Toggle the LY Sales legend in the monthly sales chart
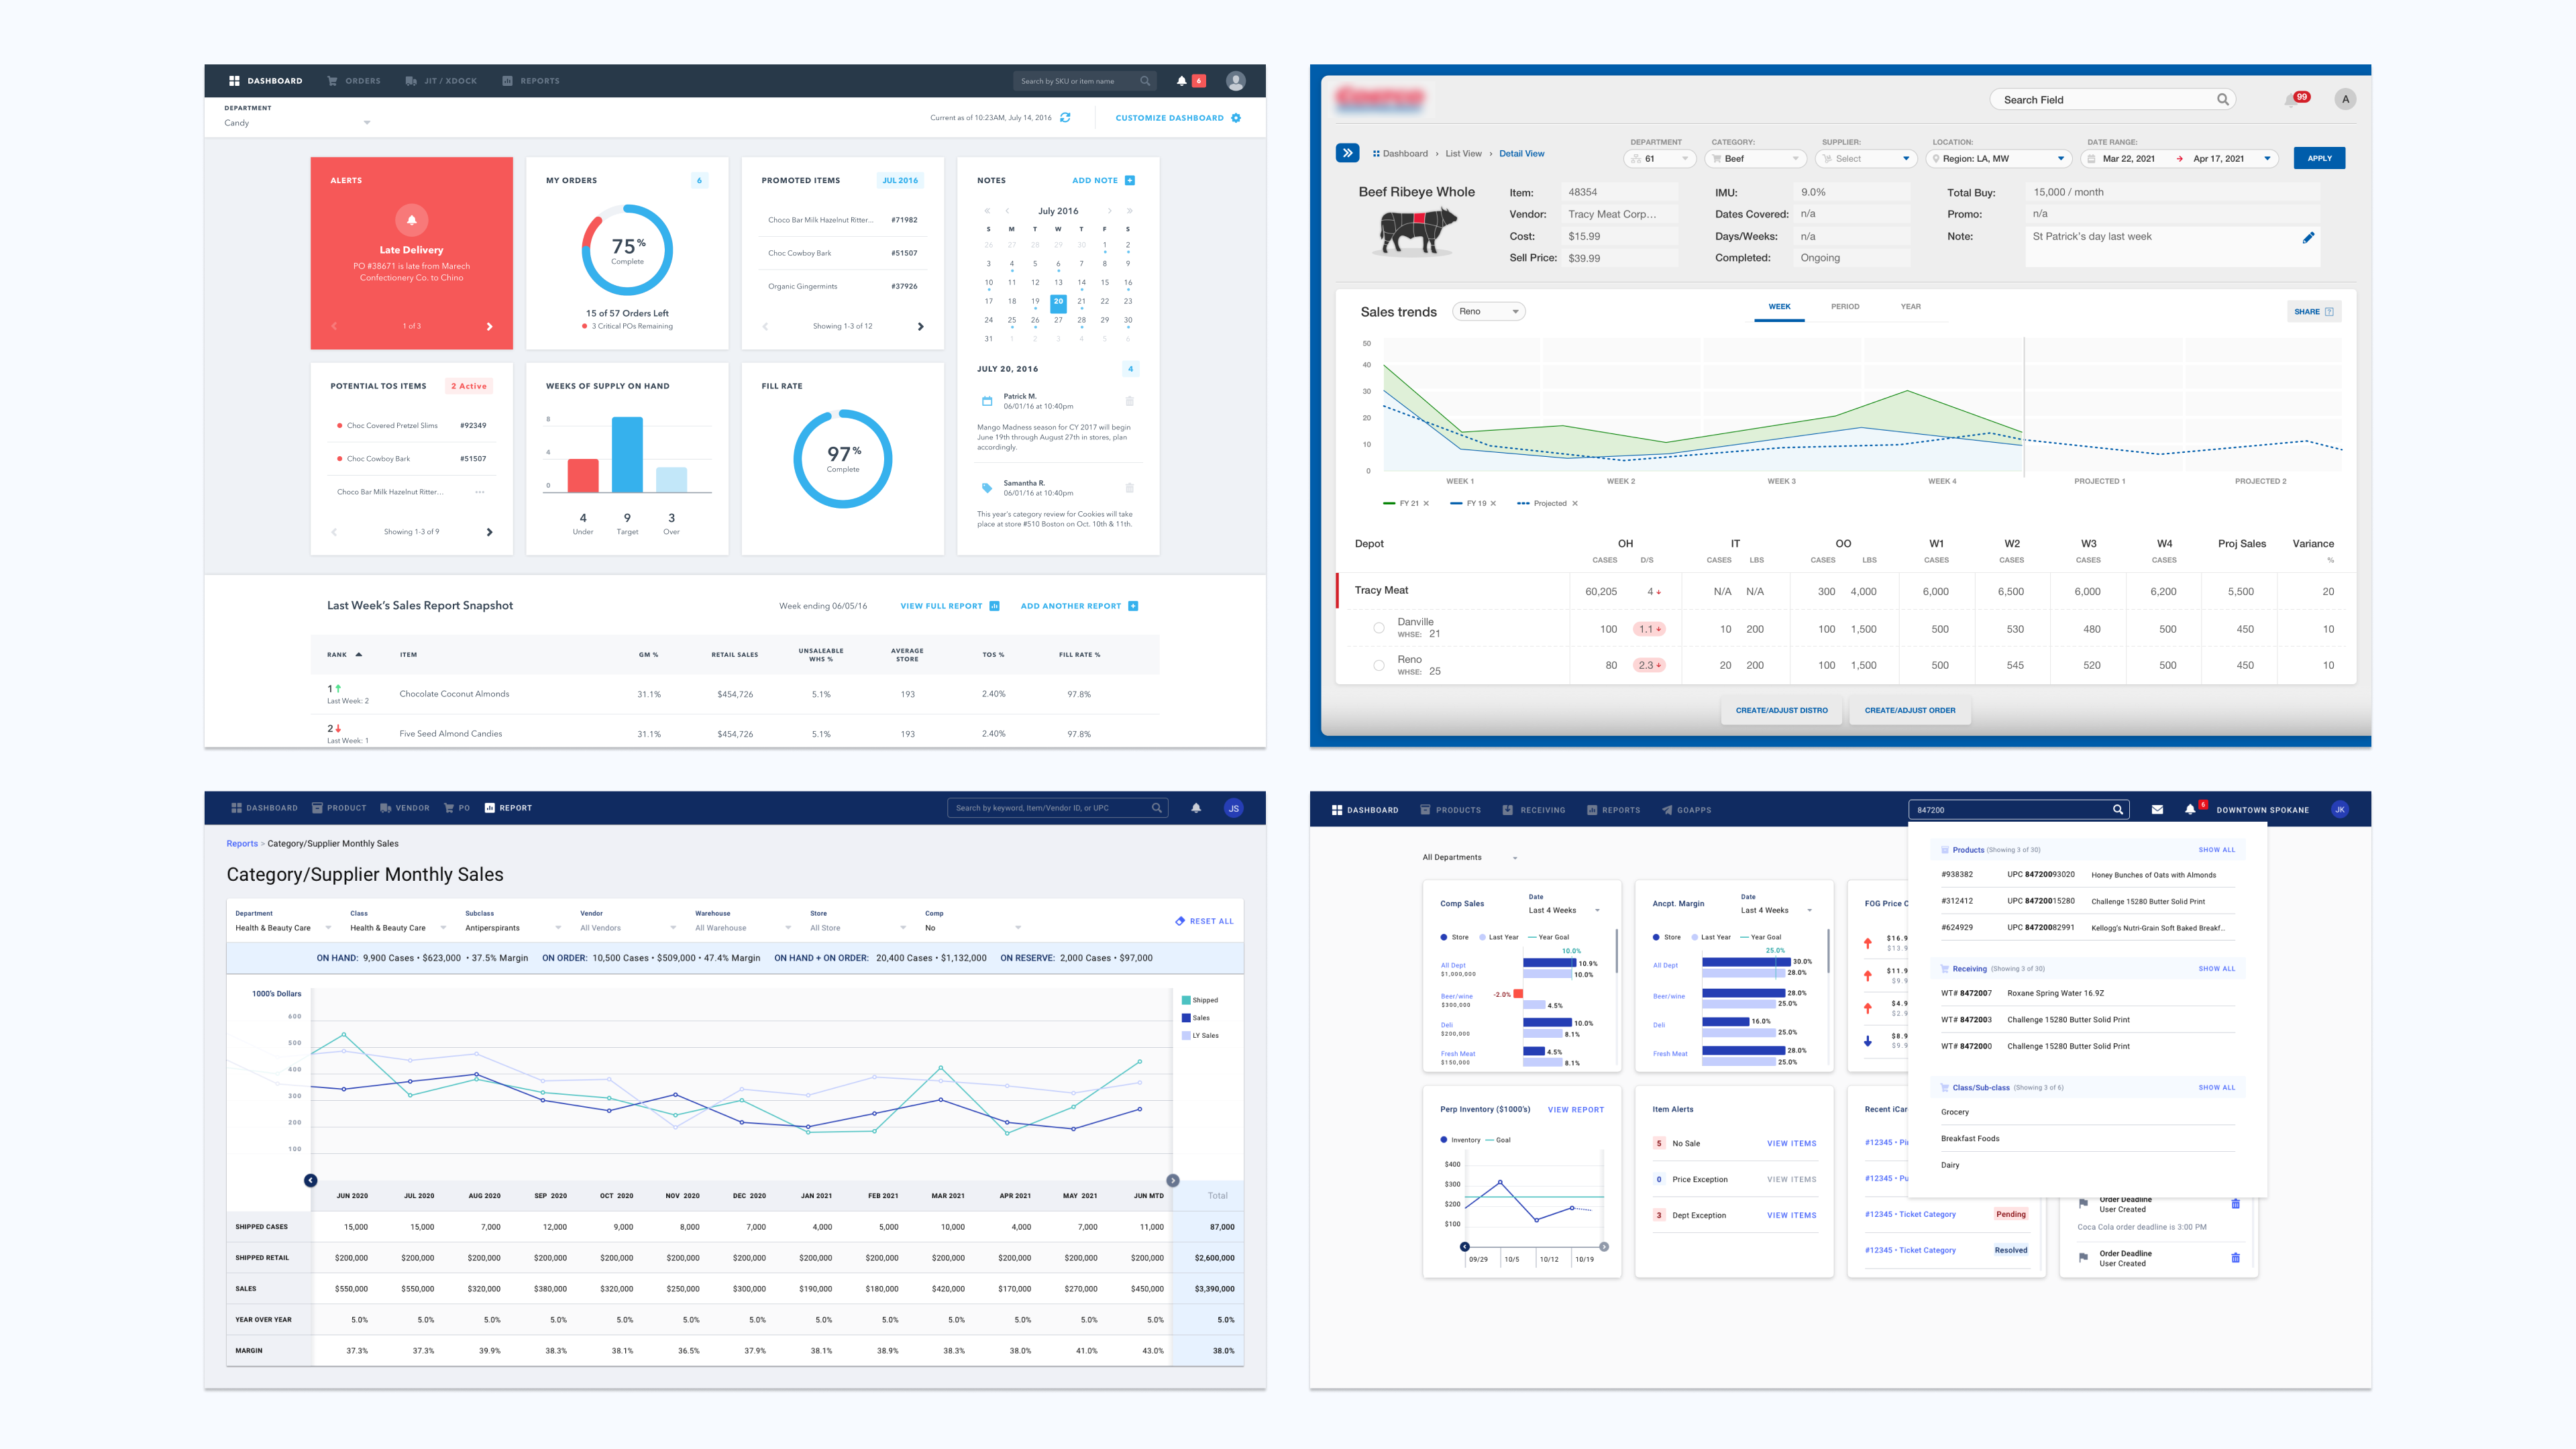 click(1199, 1035)
